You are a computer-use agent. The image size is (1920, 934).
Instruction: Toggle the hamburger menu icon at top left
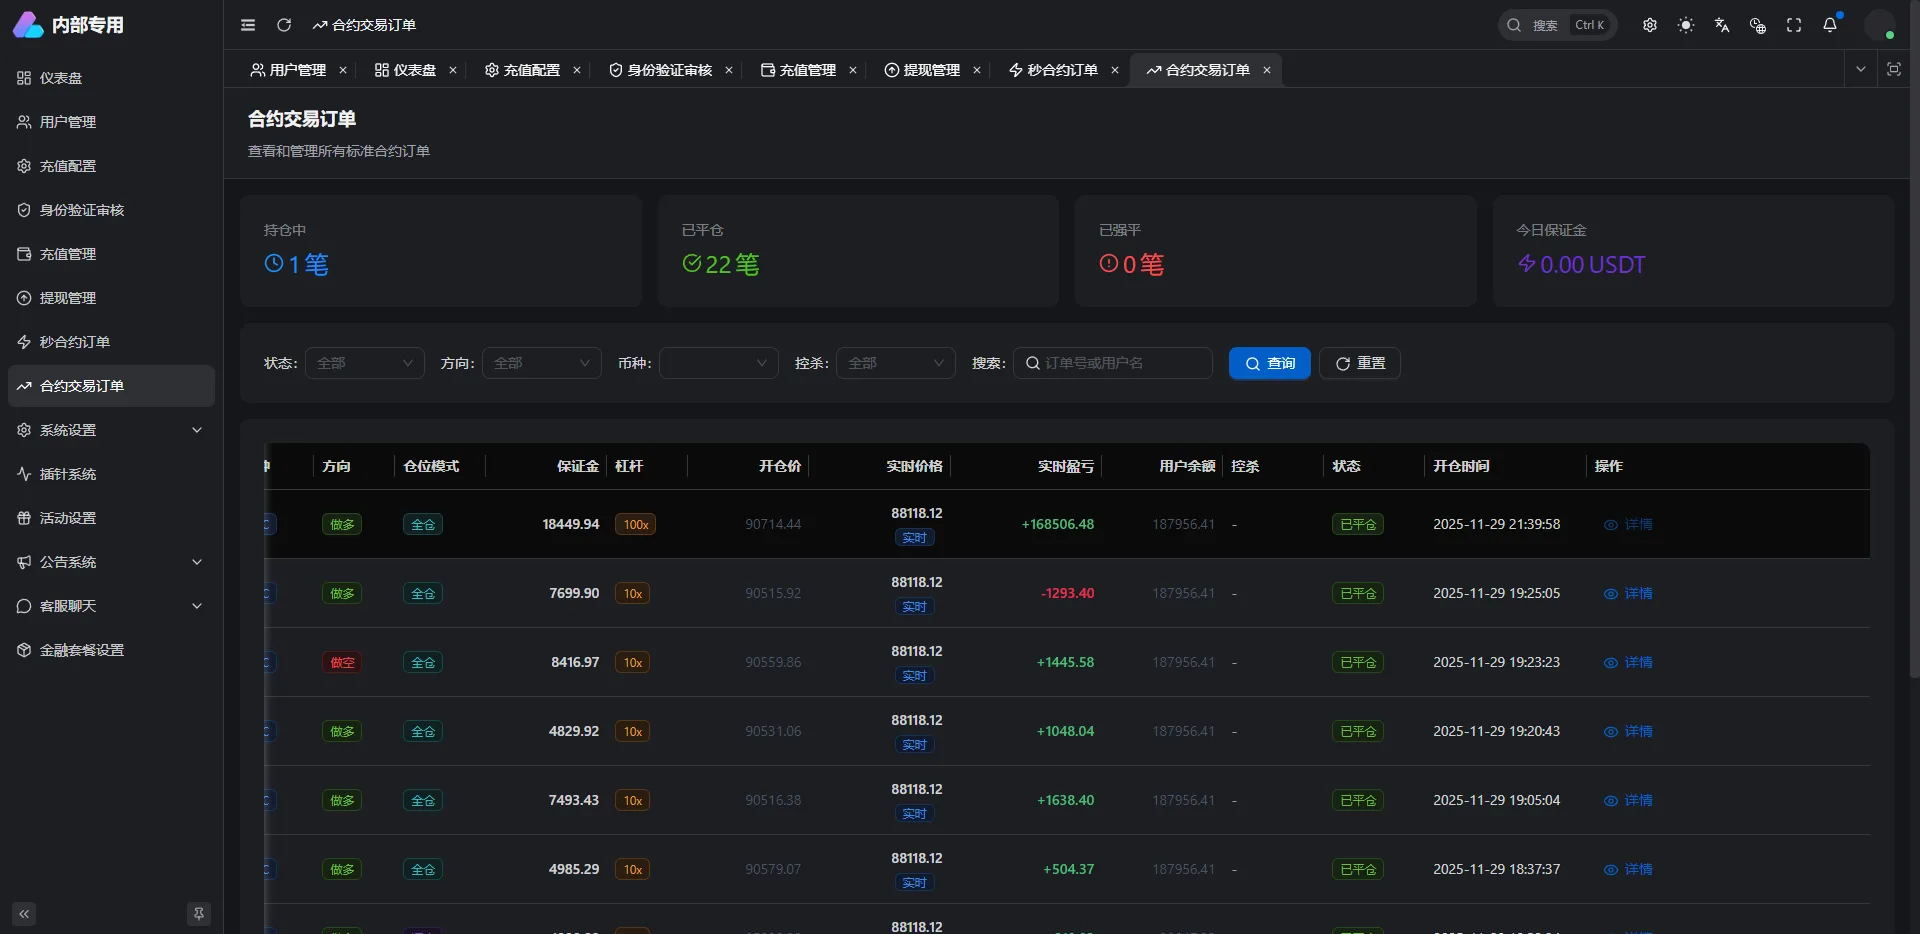248,25
